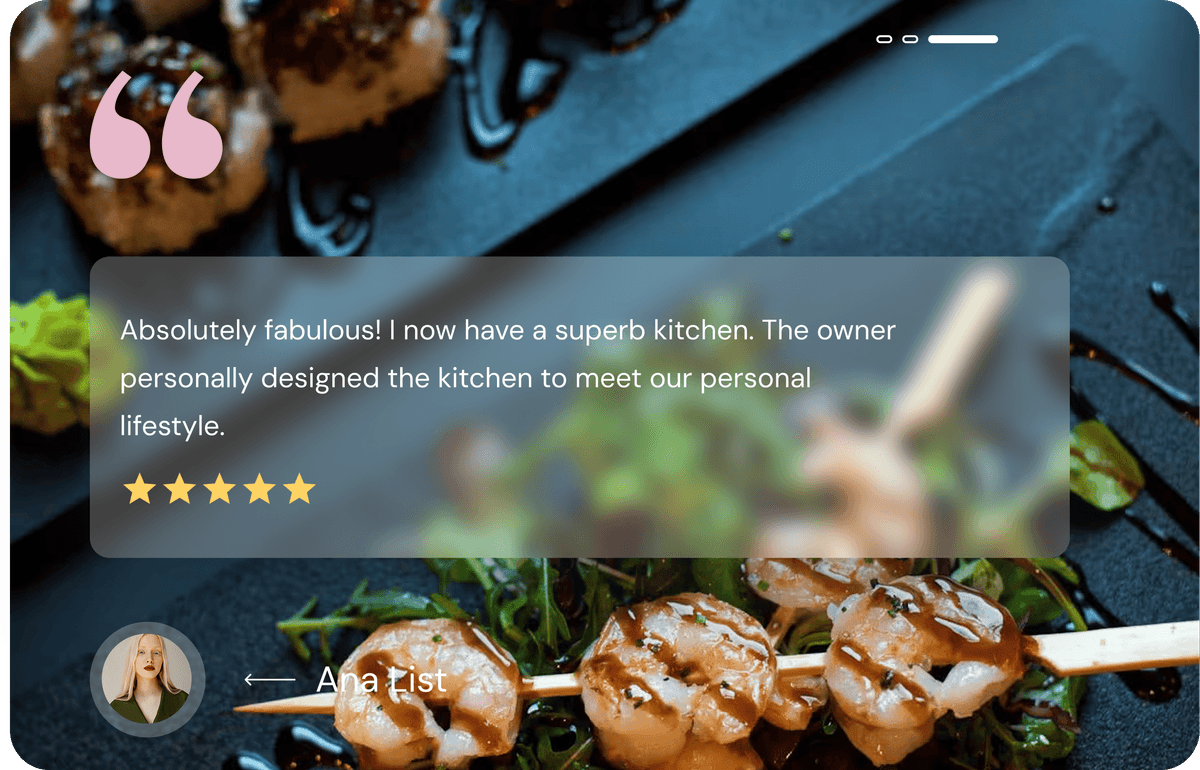Image resolution: width=1200 pixels, height=770 pixels.
Task: Click the word "lifestyle." in the review
Action: [x=172, y=427]
